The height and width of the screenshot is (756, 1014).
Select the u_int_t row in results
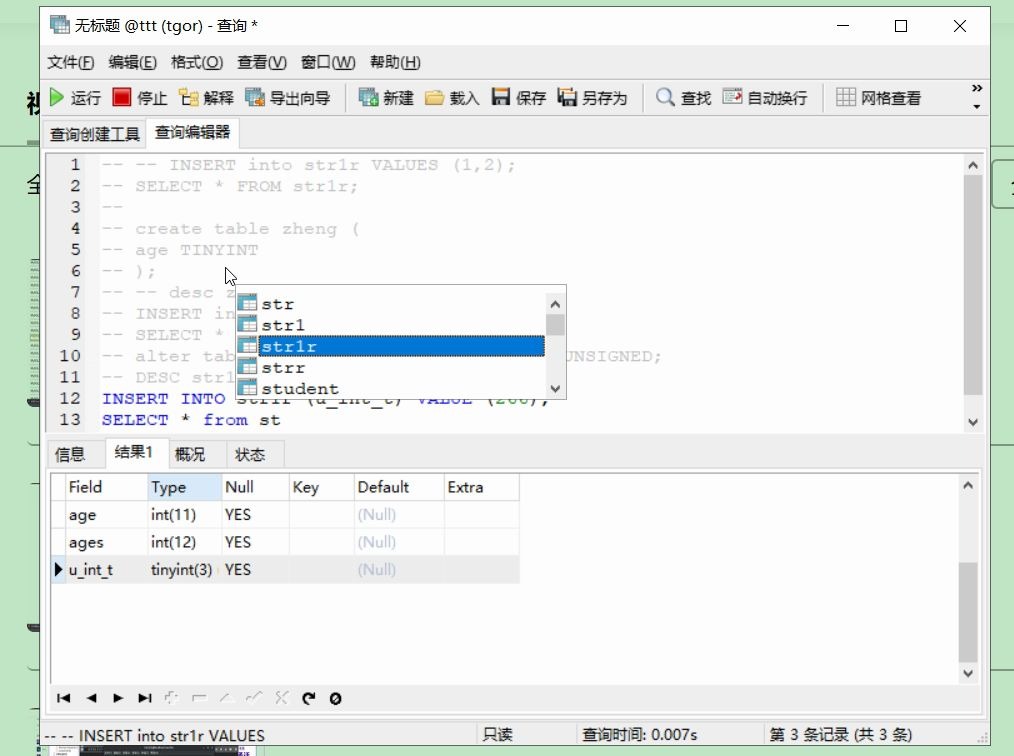point(92,569)
